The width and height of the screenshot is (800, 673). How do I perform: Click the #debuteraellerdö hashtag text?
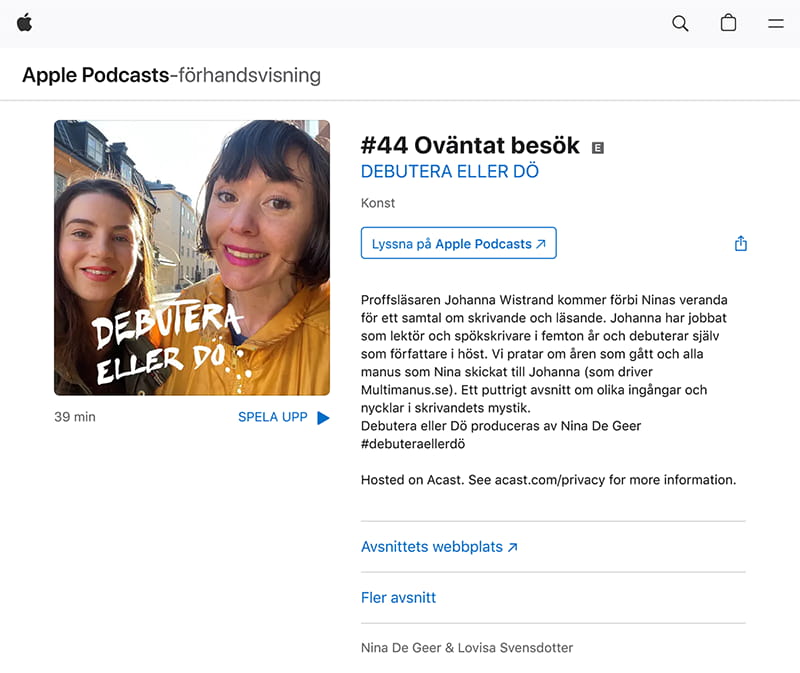click(413, 444)
